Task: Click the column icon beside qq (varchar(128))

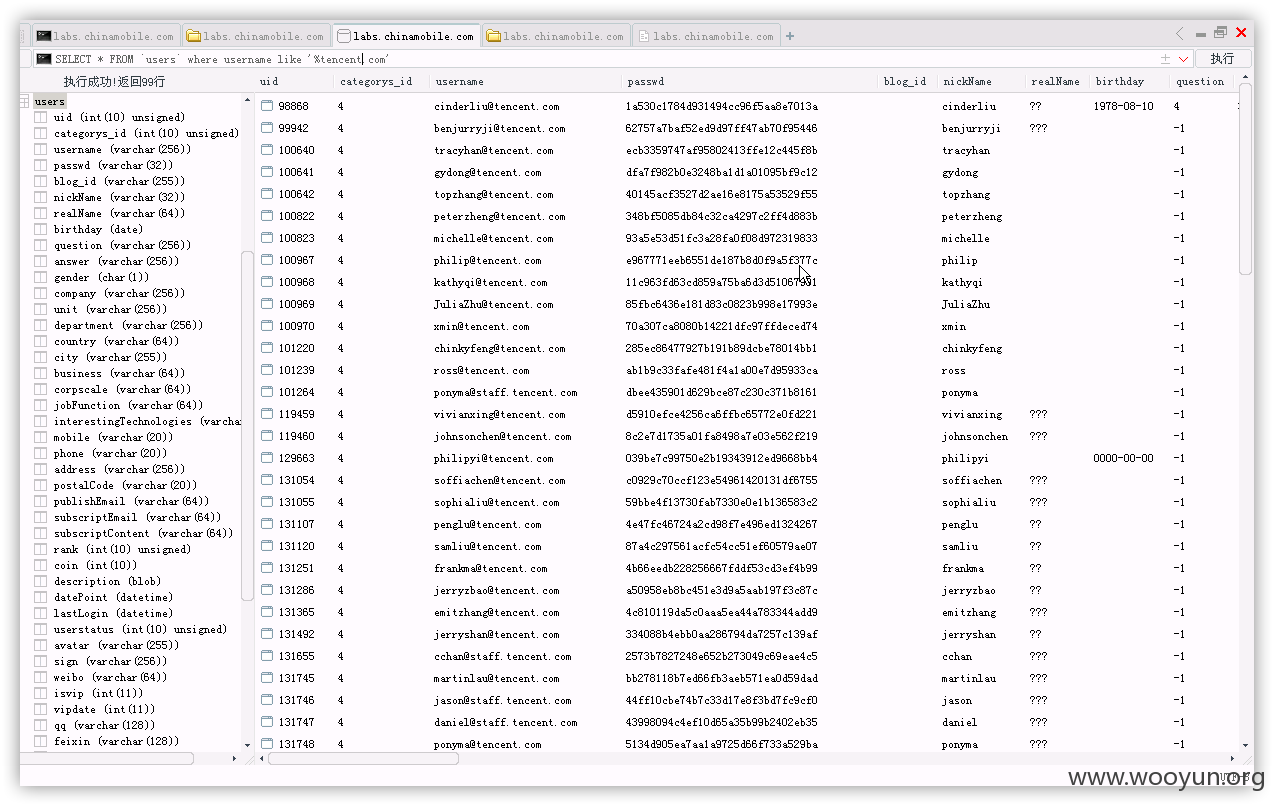Action: coord(41,725)
